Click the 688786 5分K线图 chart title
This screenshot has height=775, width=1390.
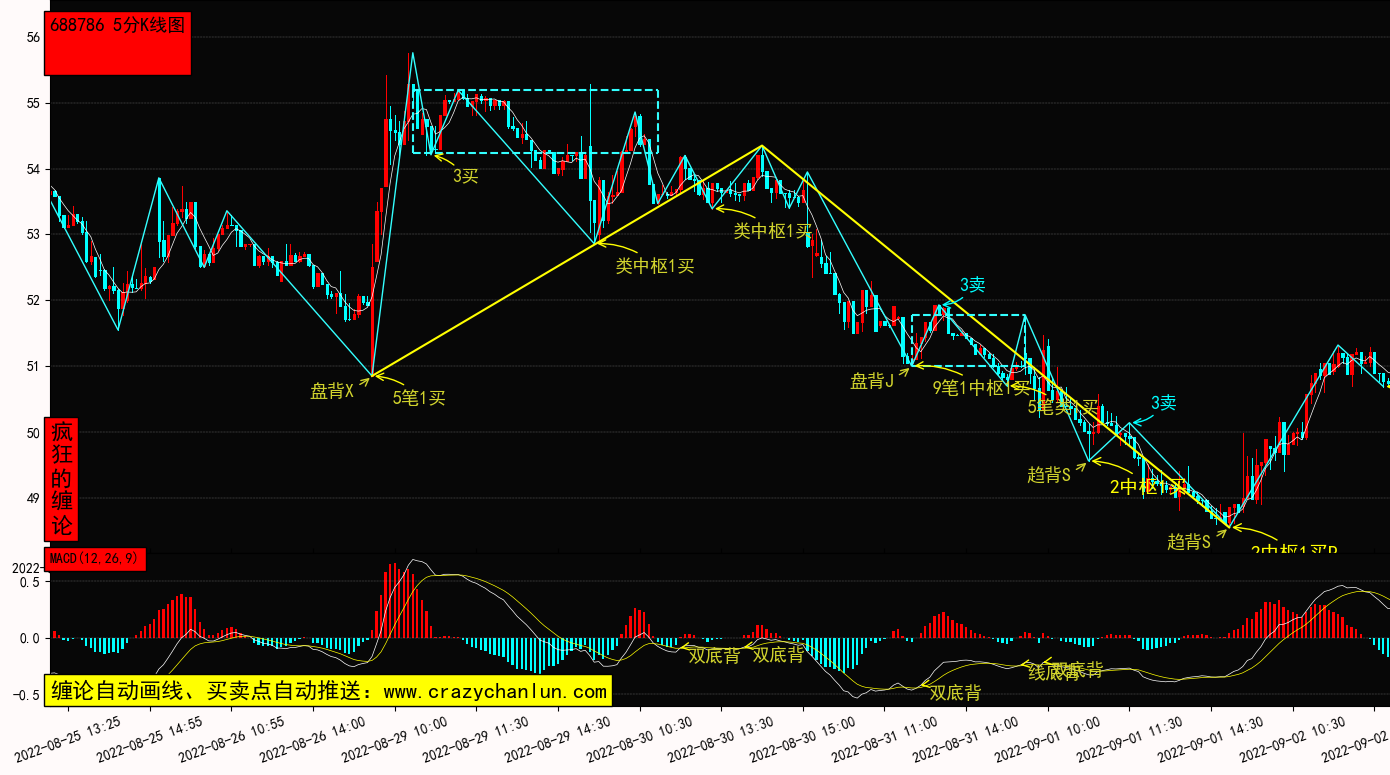tap(118, 25)
